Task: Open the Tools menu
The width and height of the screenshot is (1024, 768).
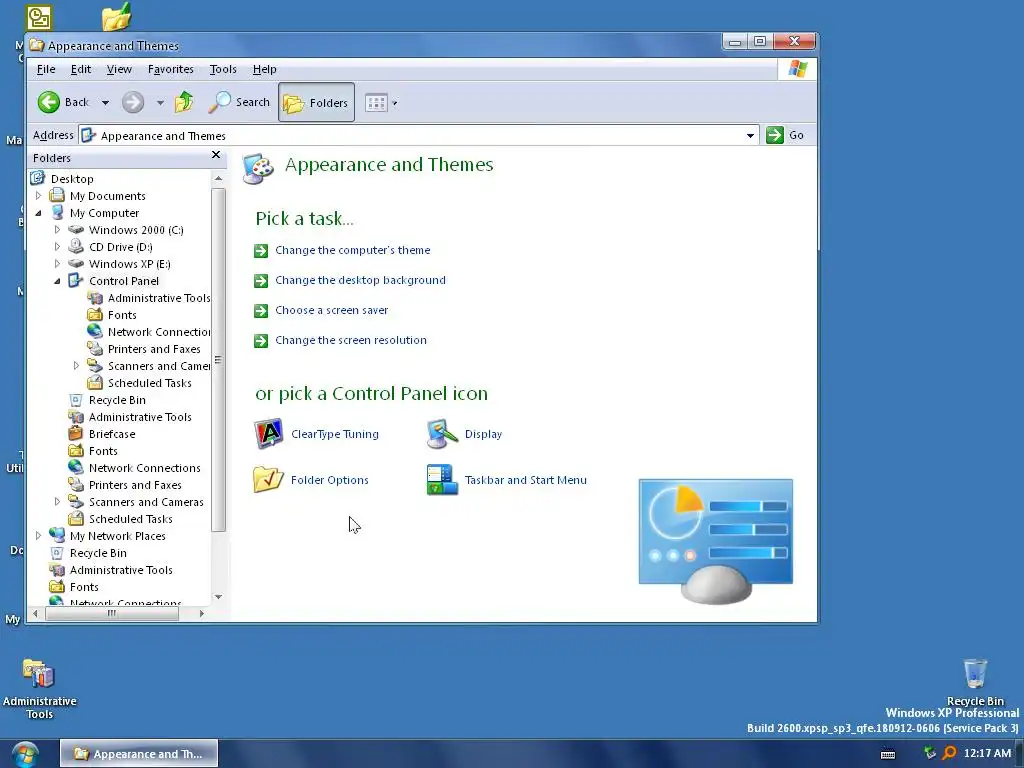Action: tap(223, 69)
